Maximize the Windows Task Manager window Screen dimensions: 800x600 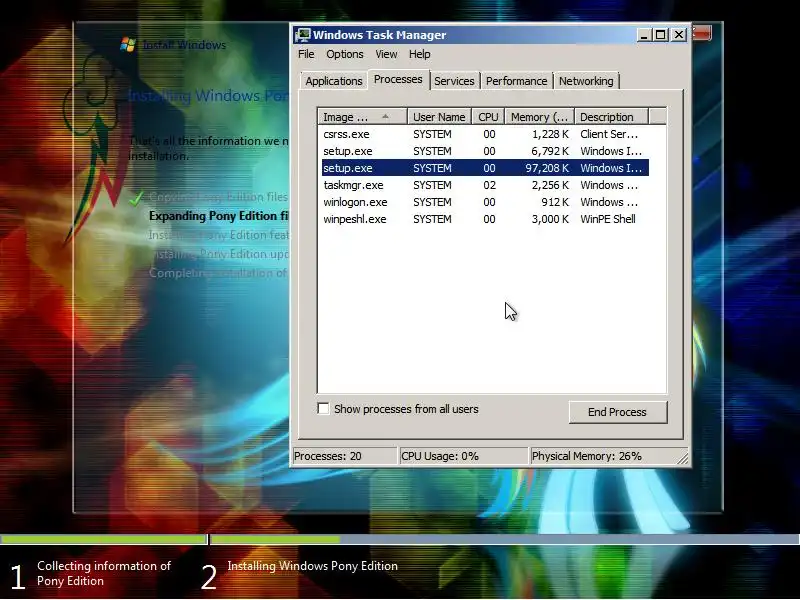(x=661, y=35)
